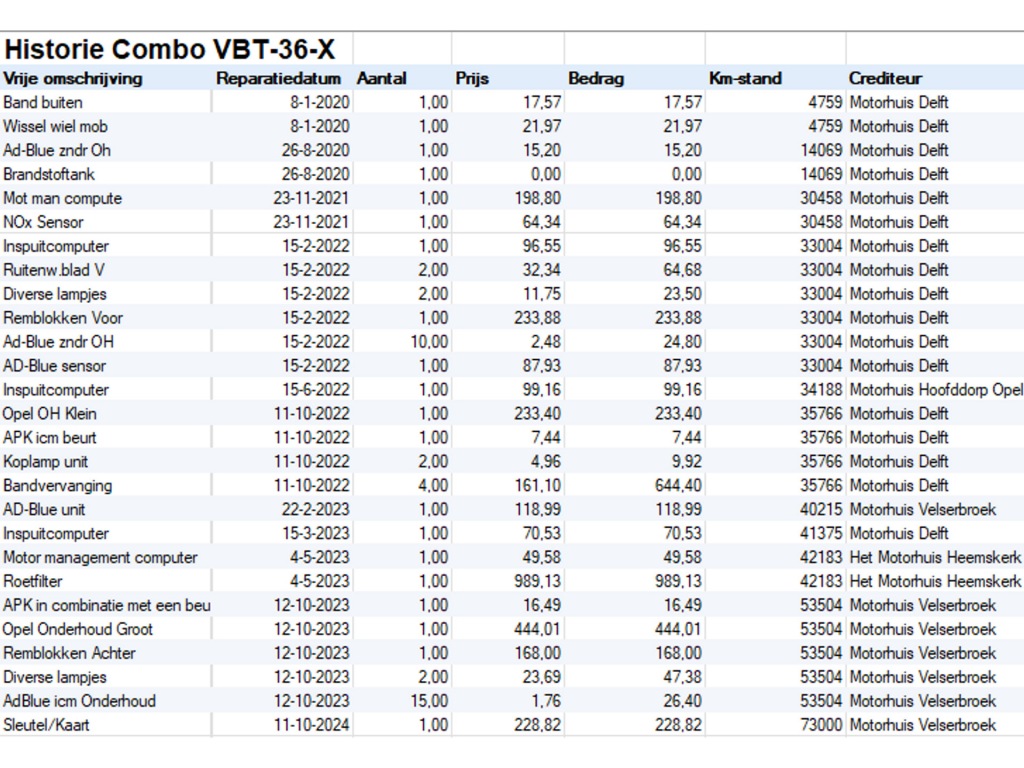Select the 'Aantal' column header
This screenshot has width=1024, height=768.
[x=382, y=78]
